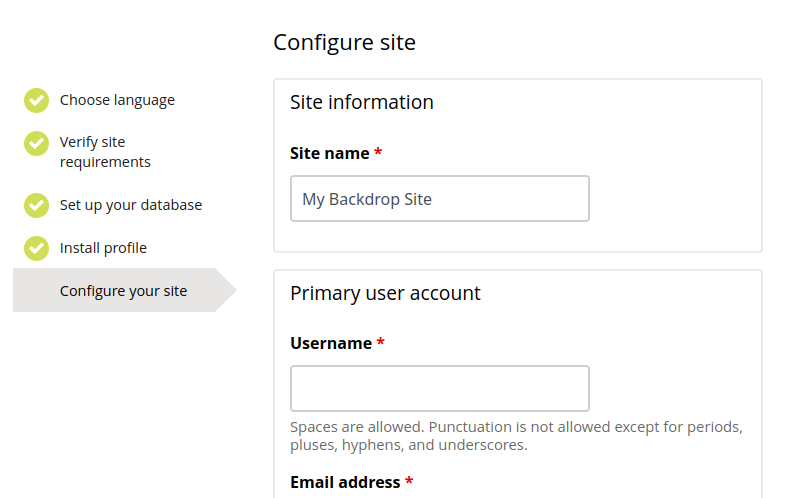Focus the Site name text field
804x498 pixels.
click(x=440, y=199)
